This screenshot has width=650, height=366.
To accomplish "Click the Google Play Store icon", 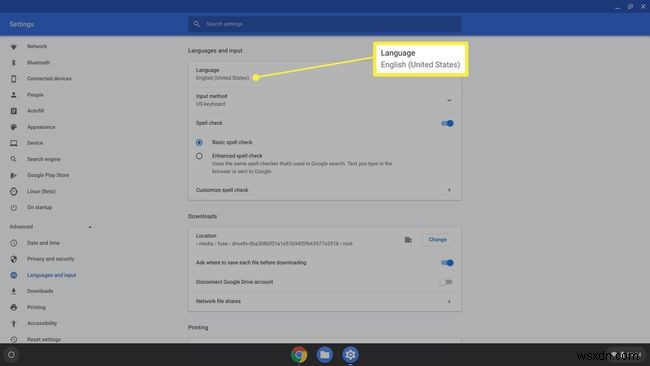I will coord(14,175).
